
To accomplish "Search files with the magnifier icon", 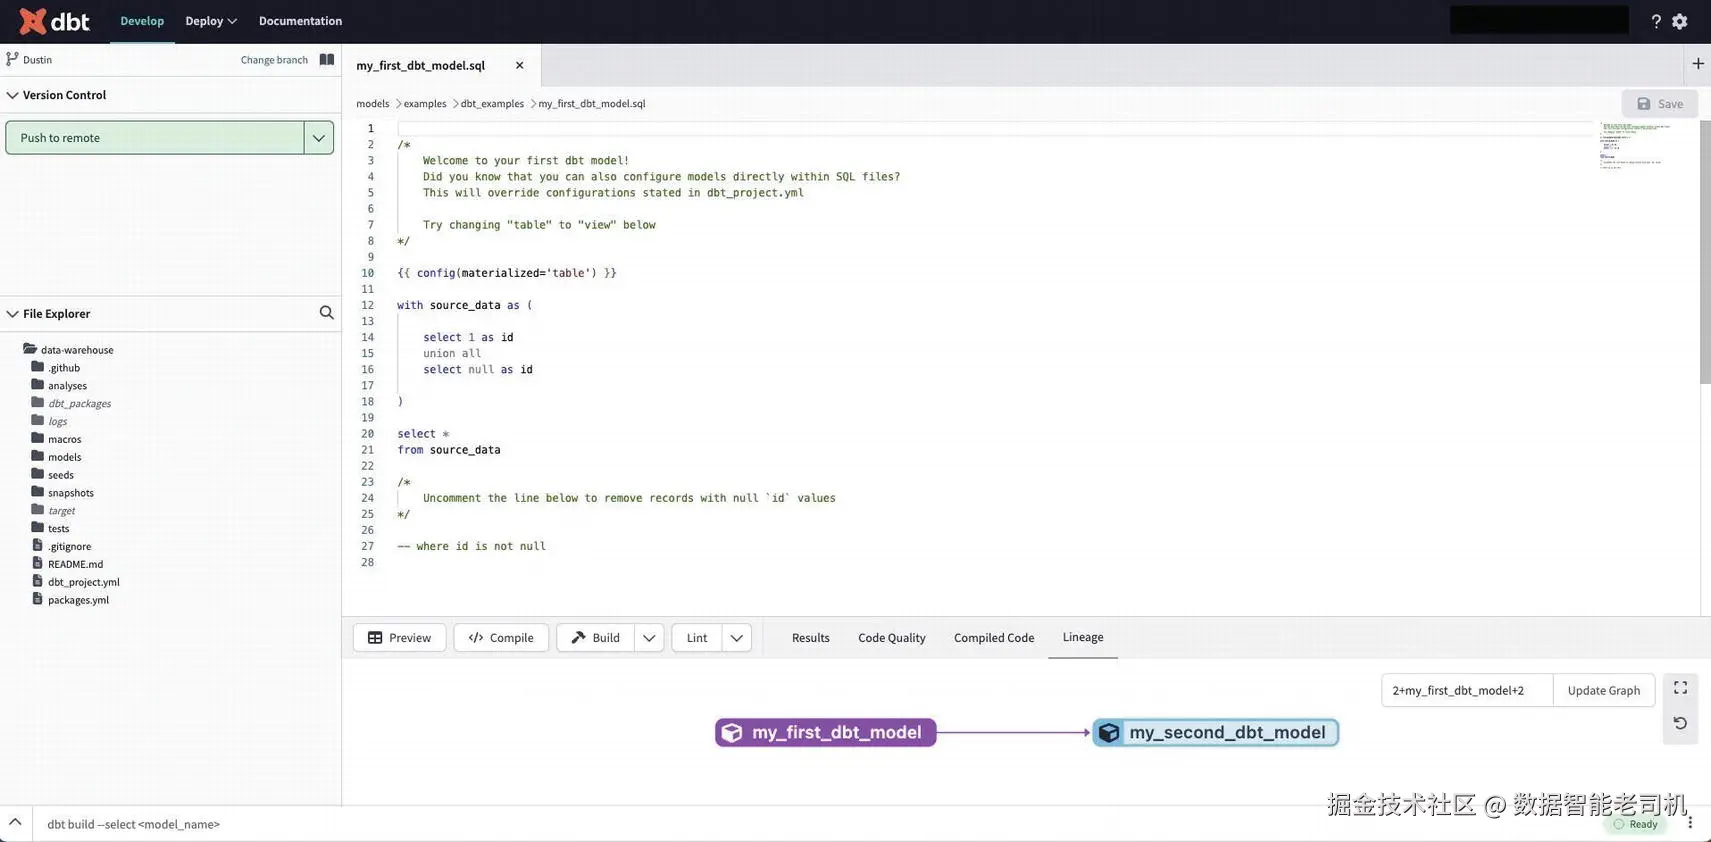I will pos(326,313).
